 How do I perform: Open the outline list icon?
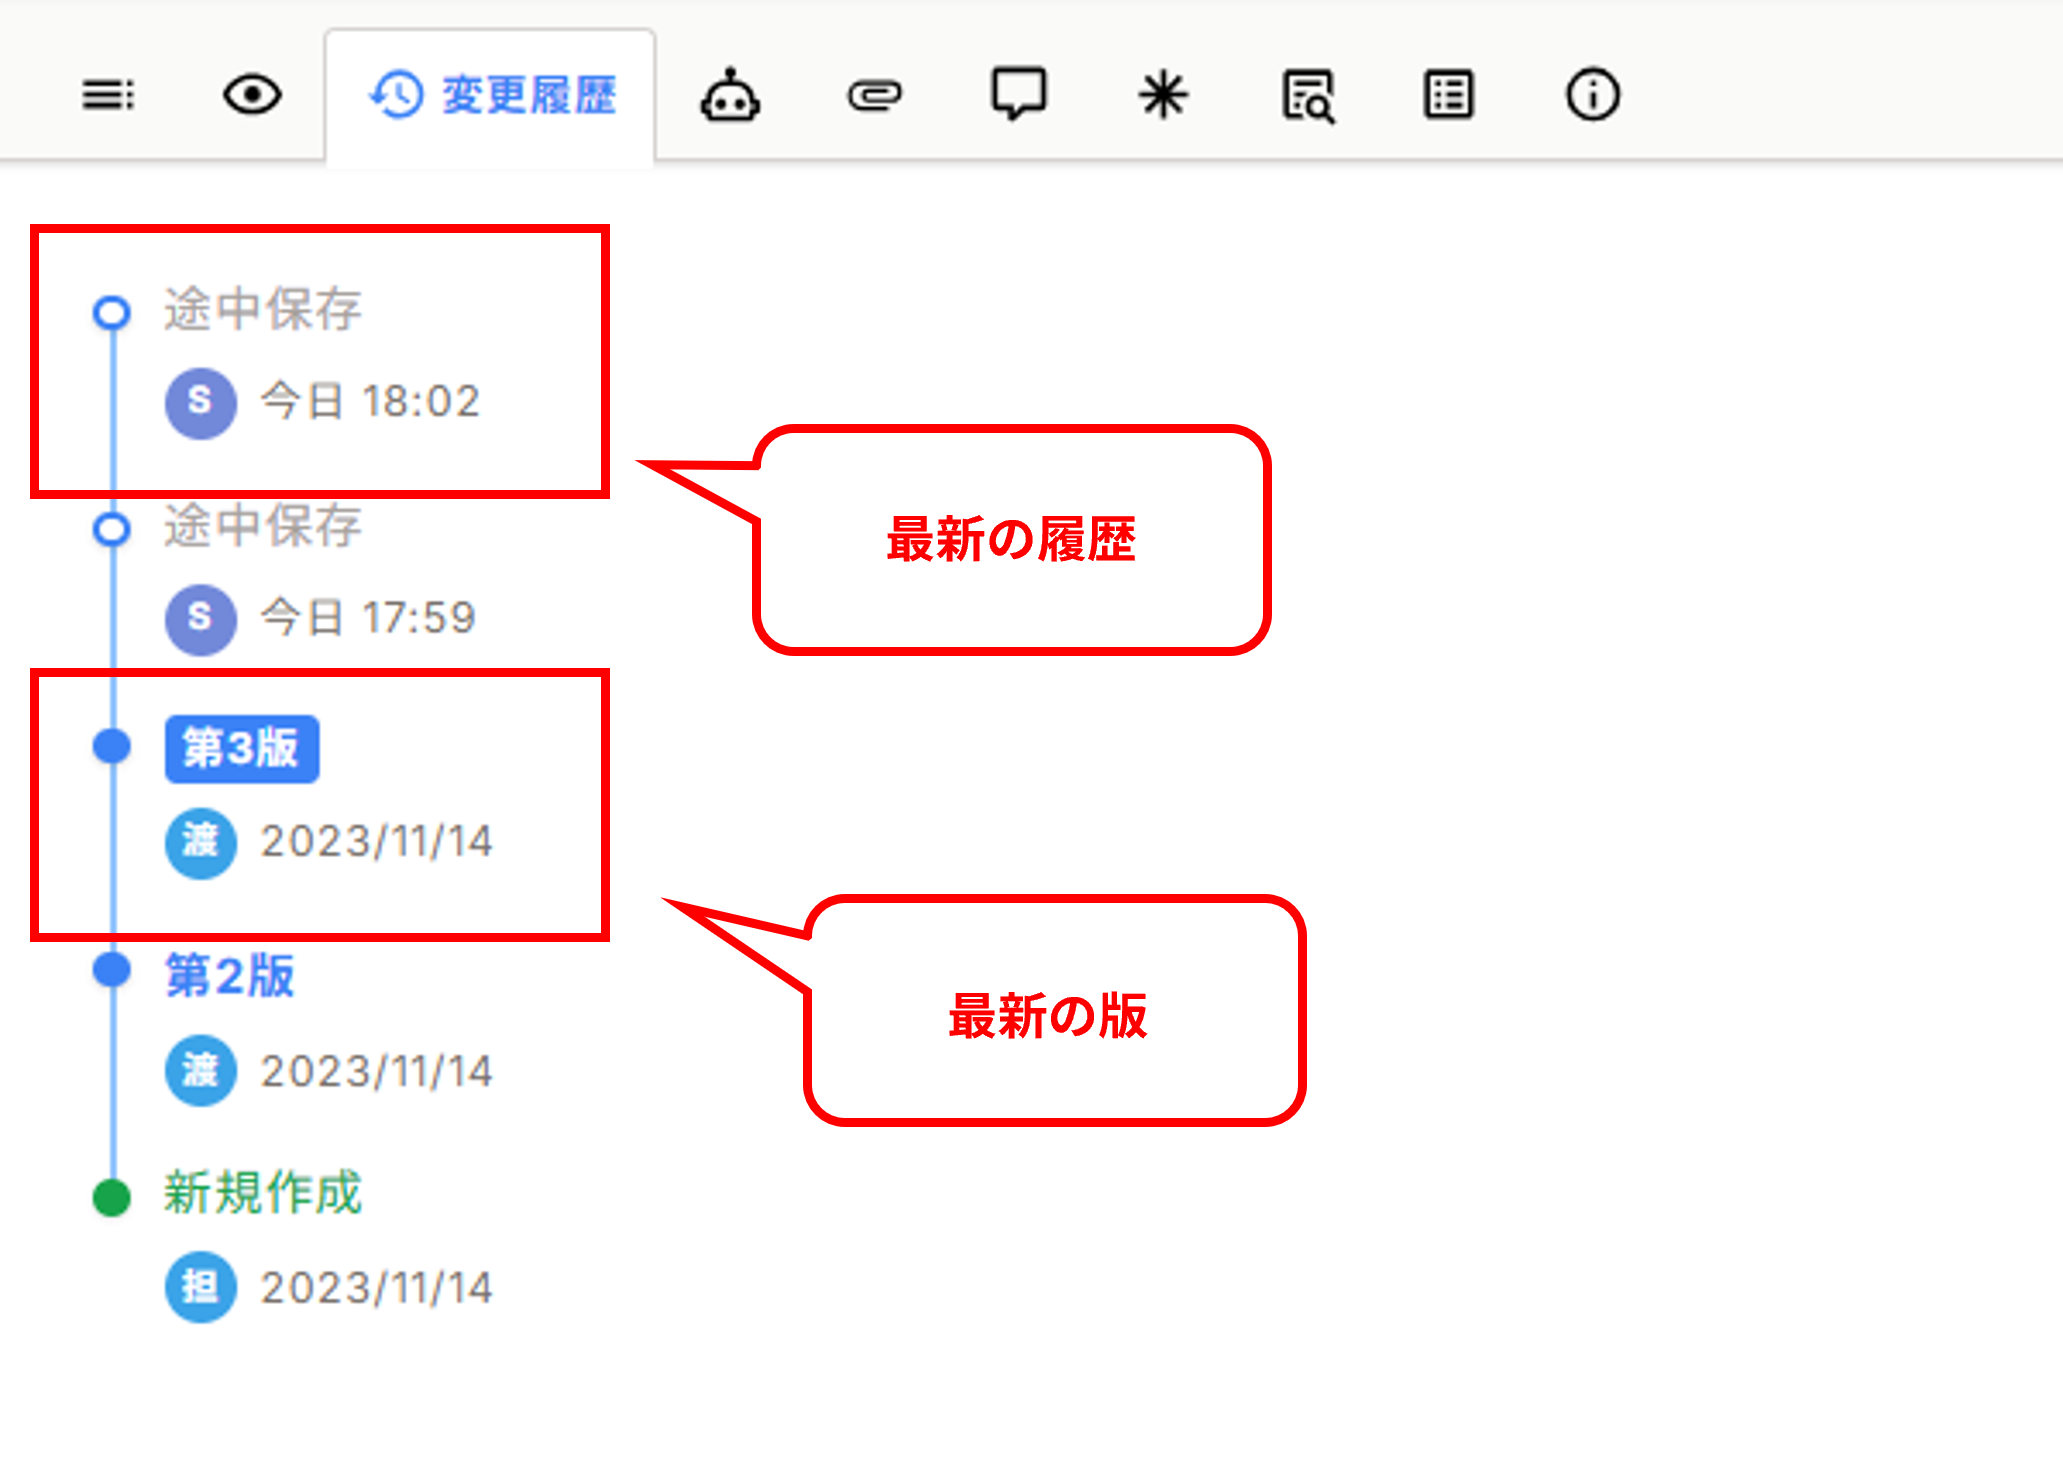[108, 96]
